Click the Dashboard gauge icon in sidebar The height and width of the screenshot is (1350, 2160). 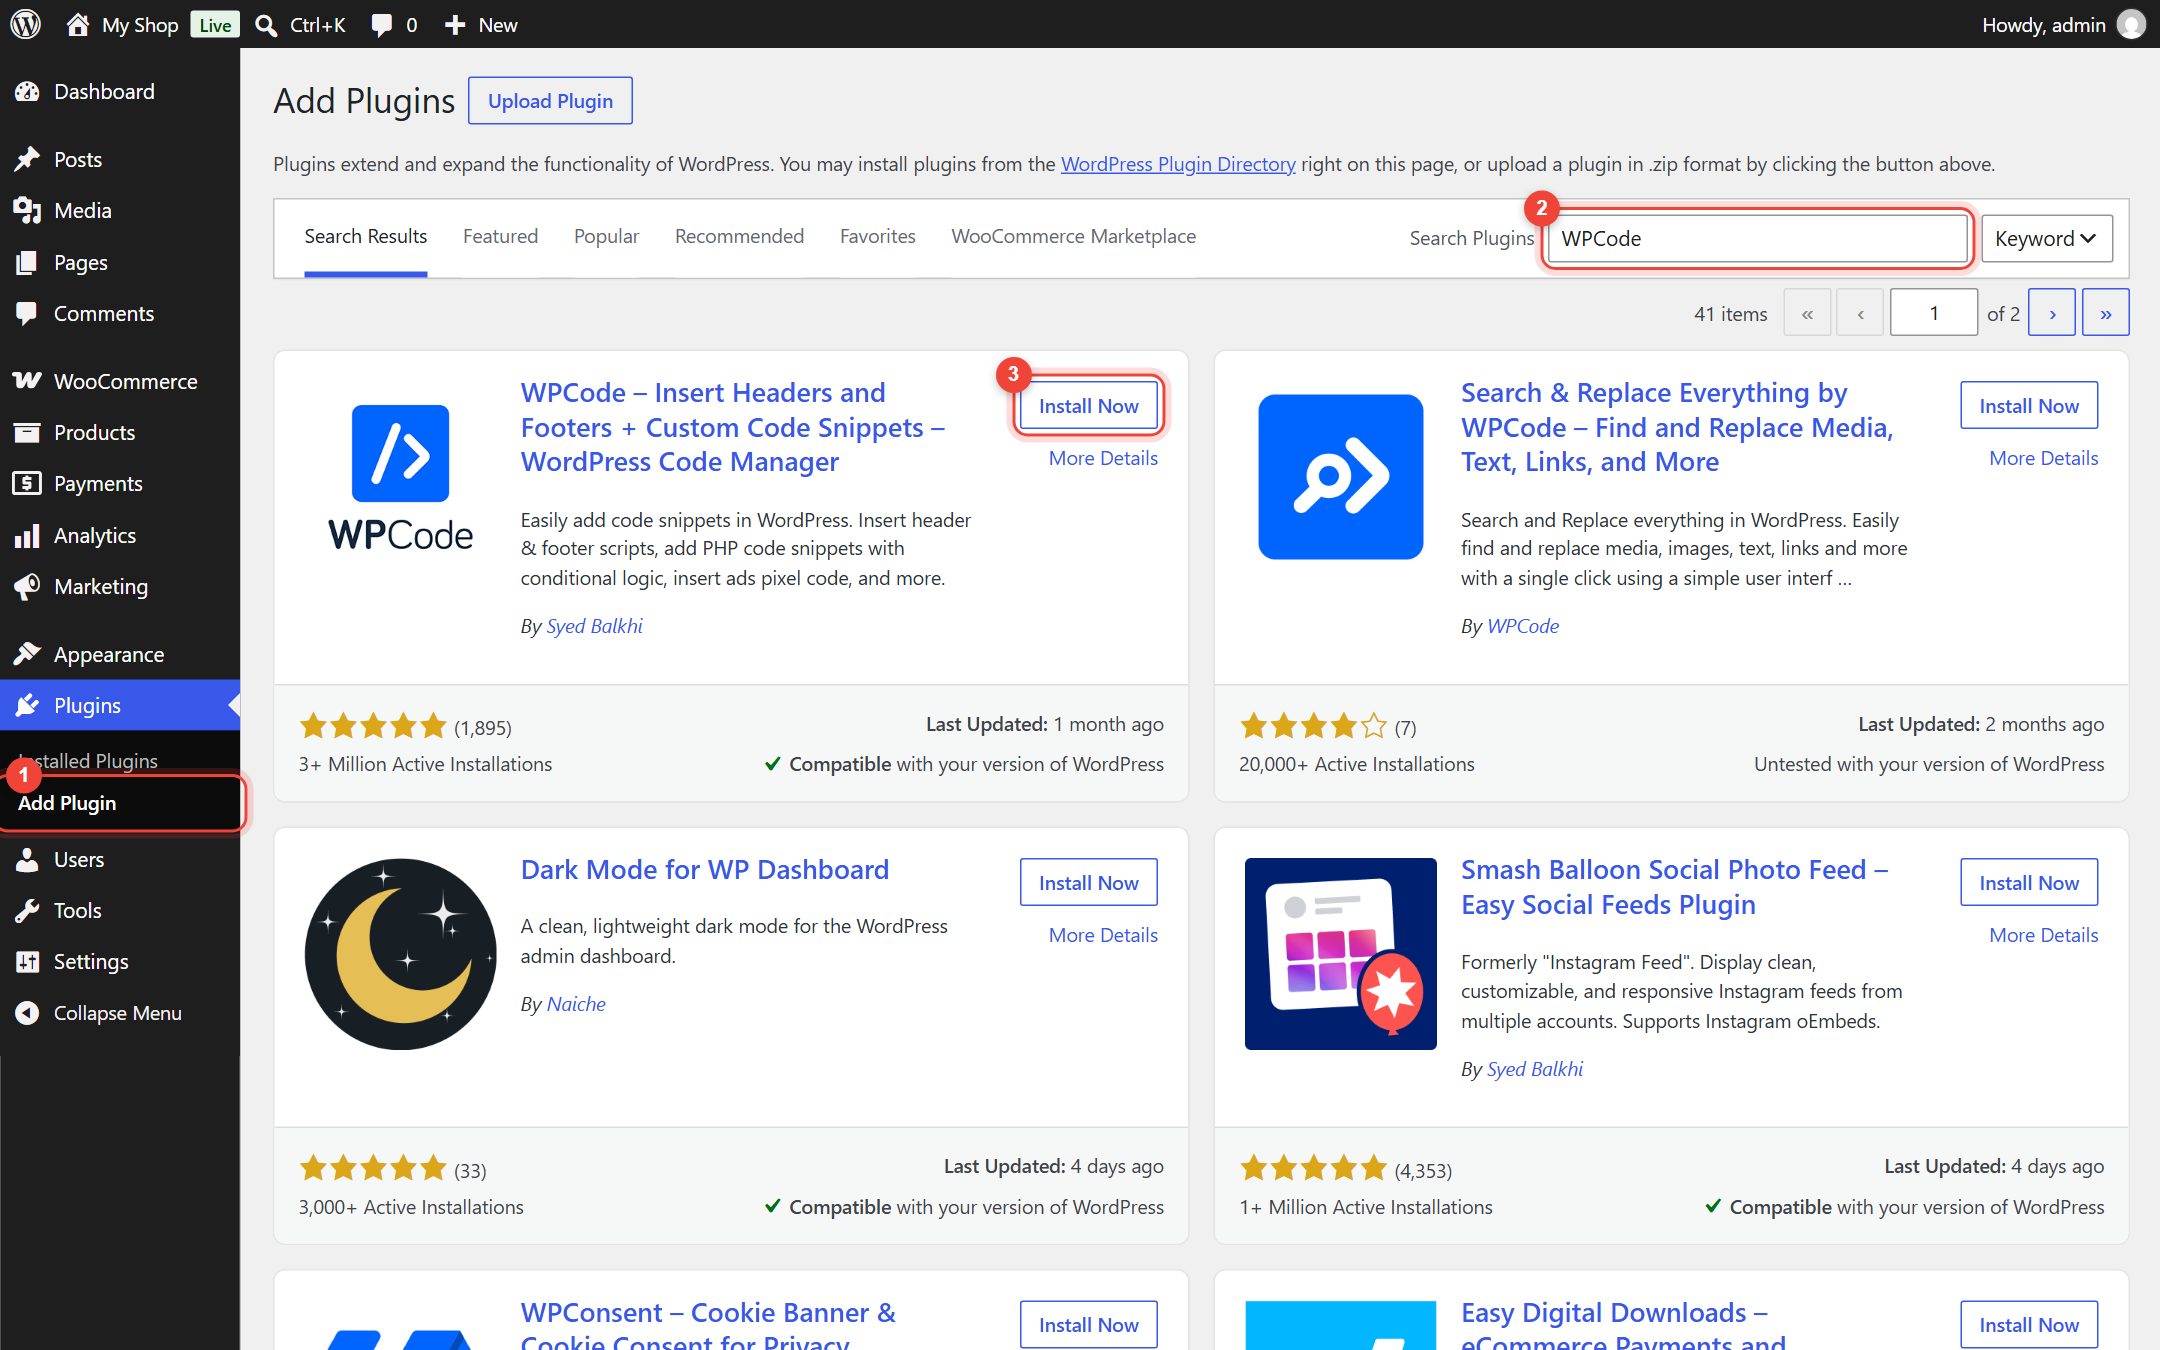coord(27,92)
